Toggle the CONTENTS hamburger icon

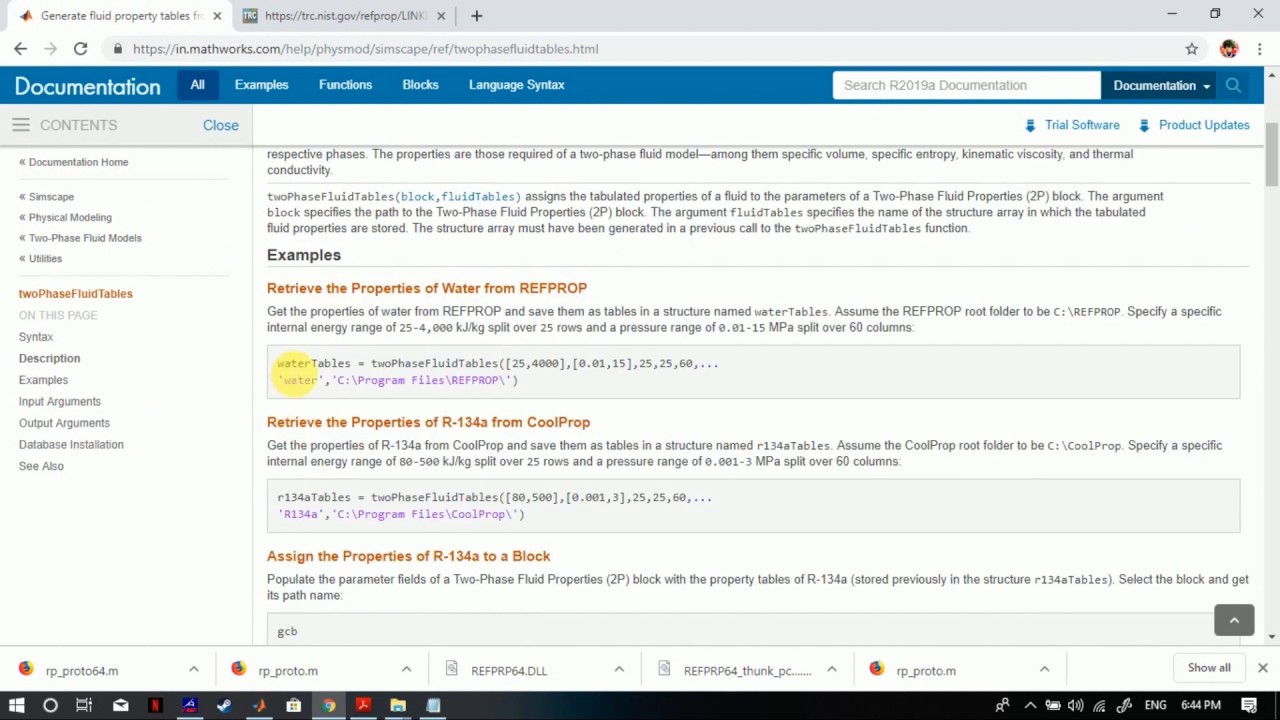[x=21, y=125]
